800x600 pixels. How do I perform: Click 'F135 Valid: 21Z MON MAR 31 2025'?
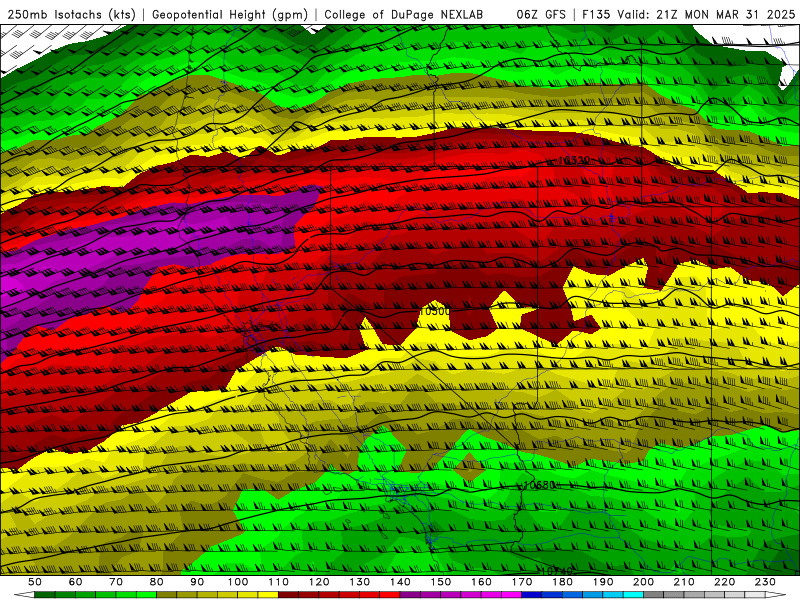coord(688,14)
